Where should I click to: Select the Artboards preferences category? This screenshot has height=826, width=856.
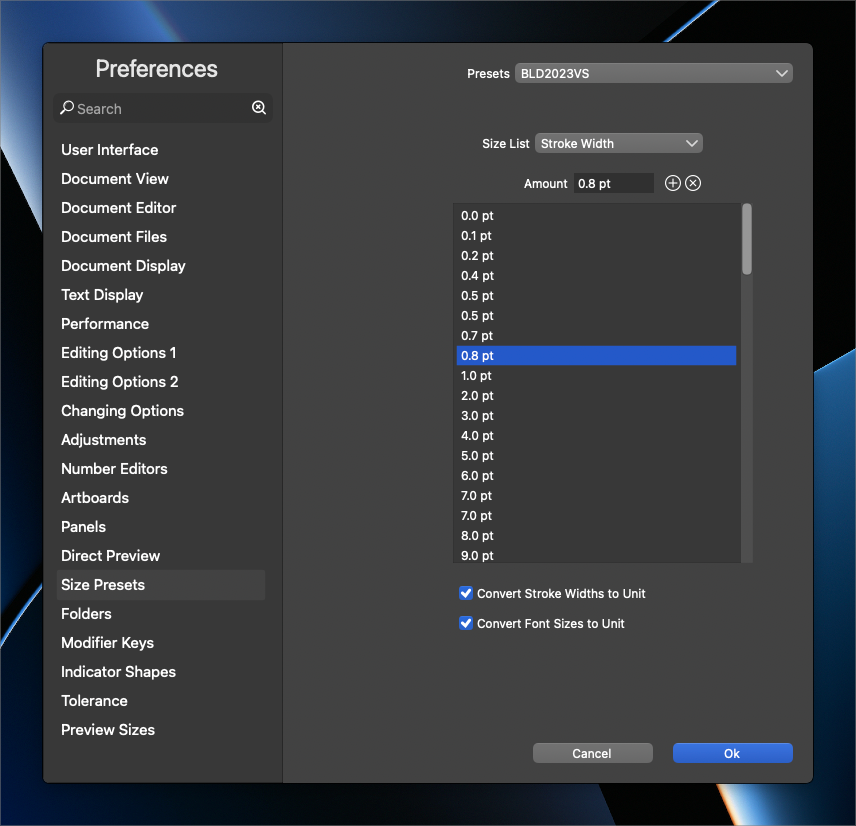(95, 498)
